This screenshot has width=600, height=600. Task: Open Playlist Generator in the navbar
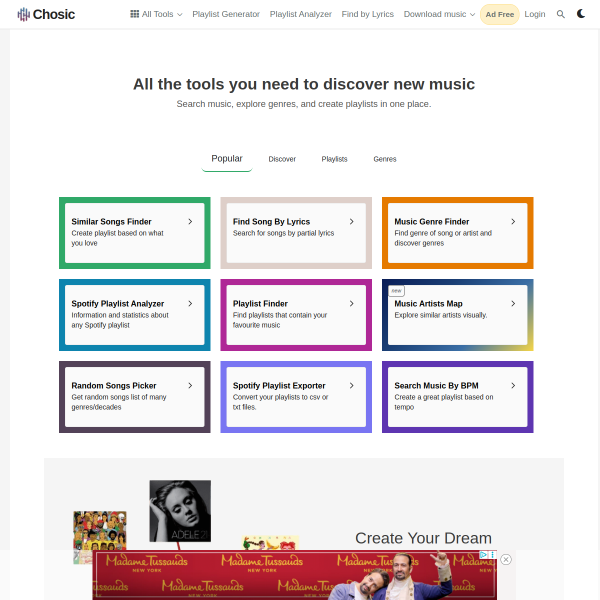pos(226,14)
